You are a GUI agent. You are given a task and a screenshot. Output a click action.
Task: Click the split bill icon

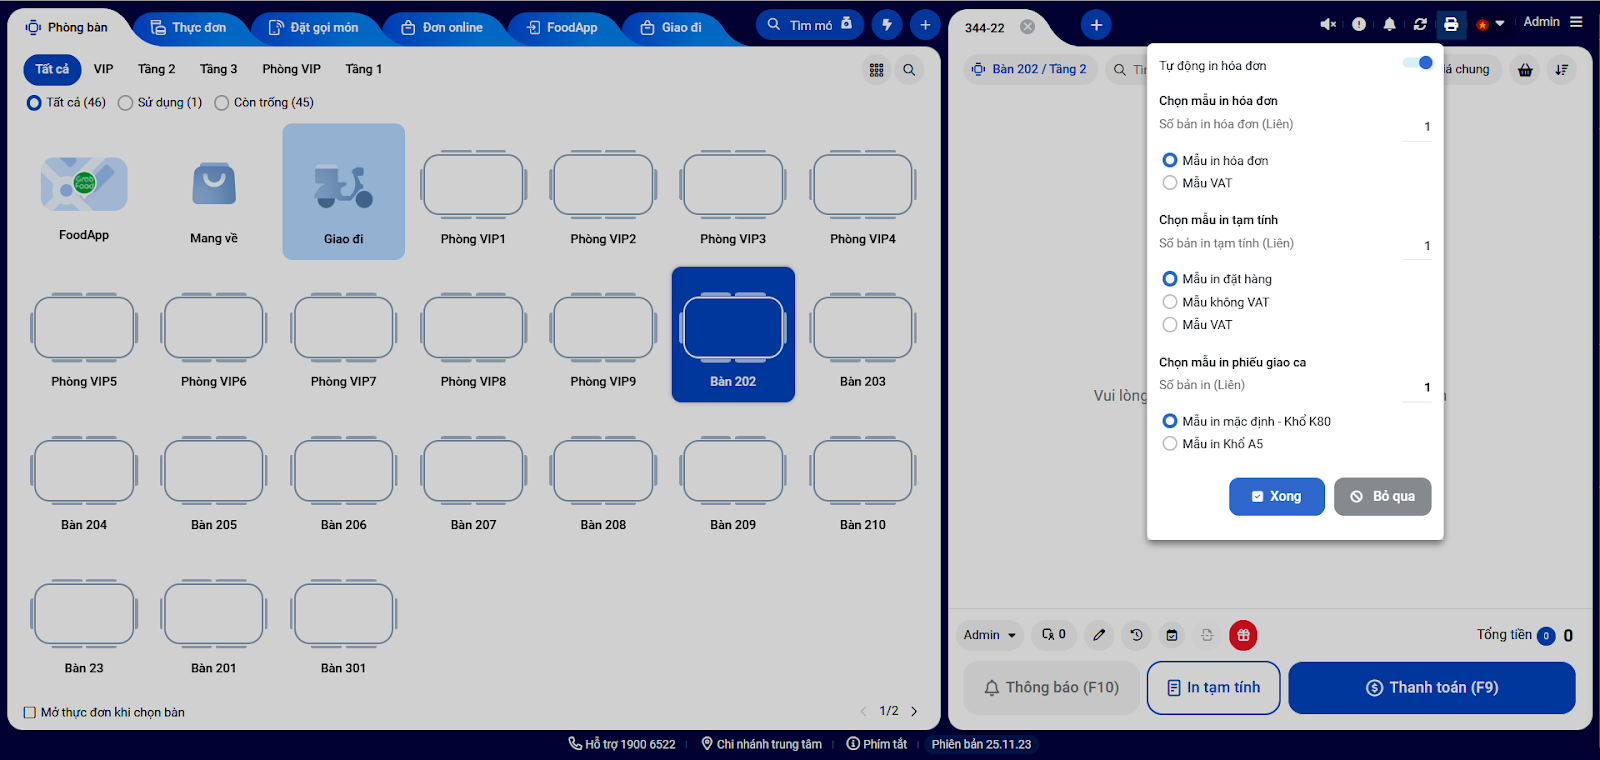[x=1207, y=635]
